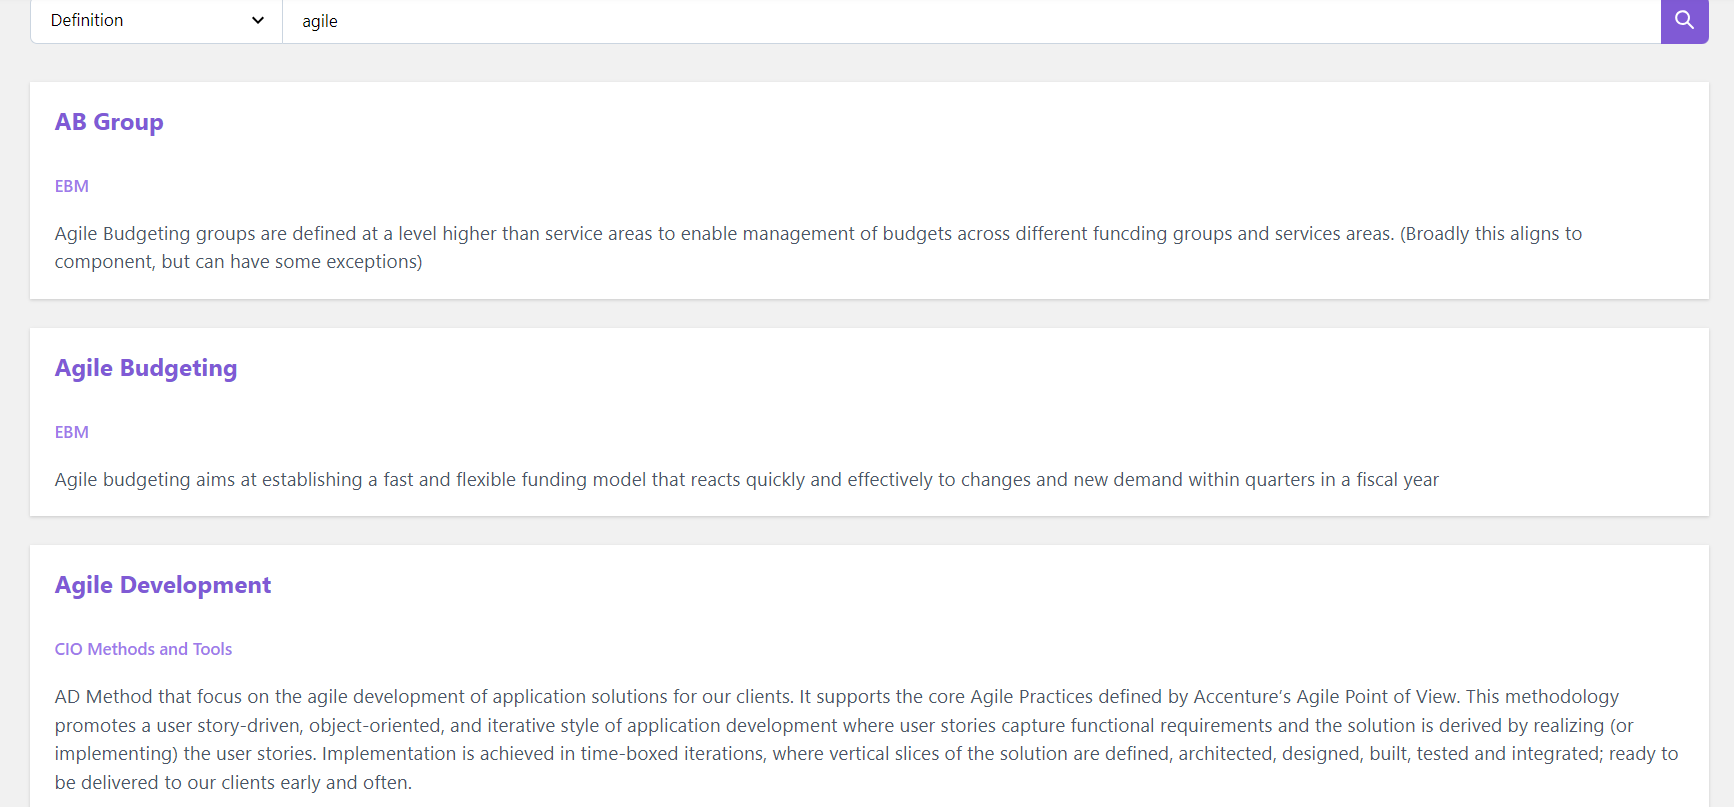
Task: Click the Agile Budgeting definition sentence
Action: [x=746, y=480]
